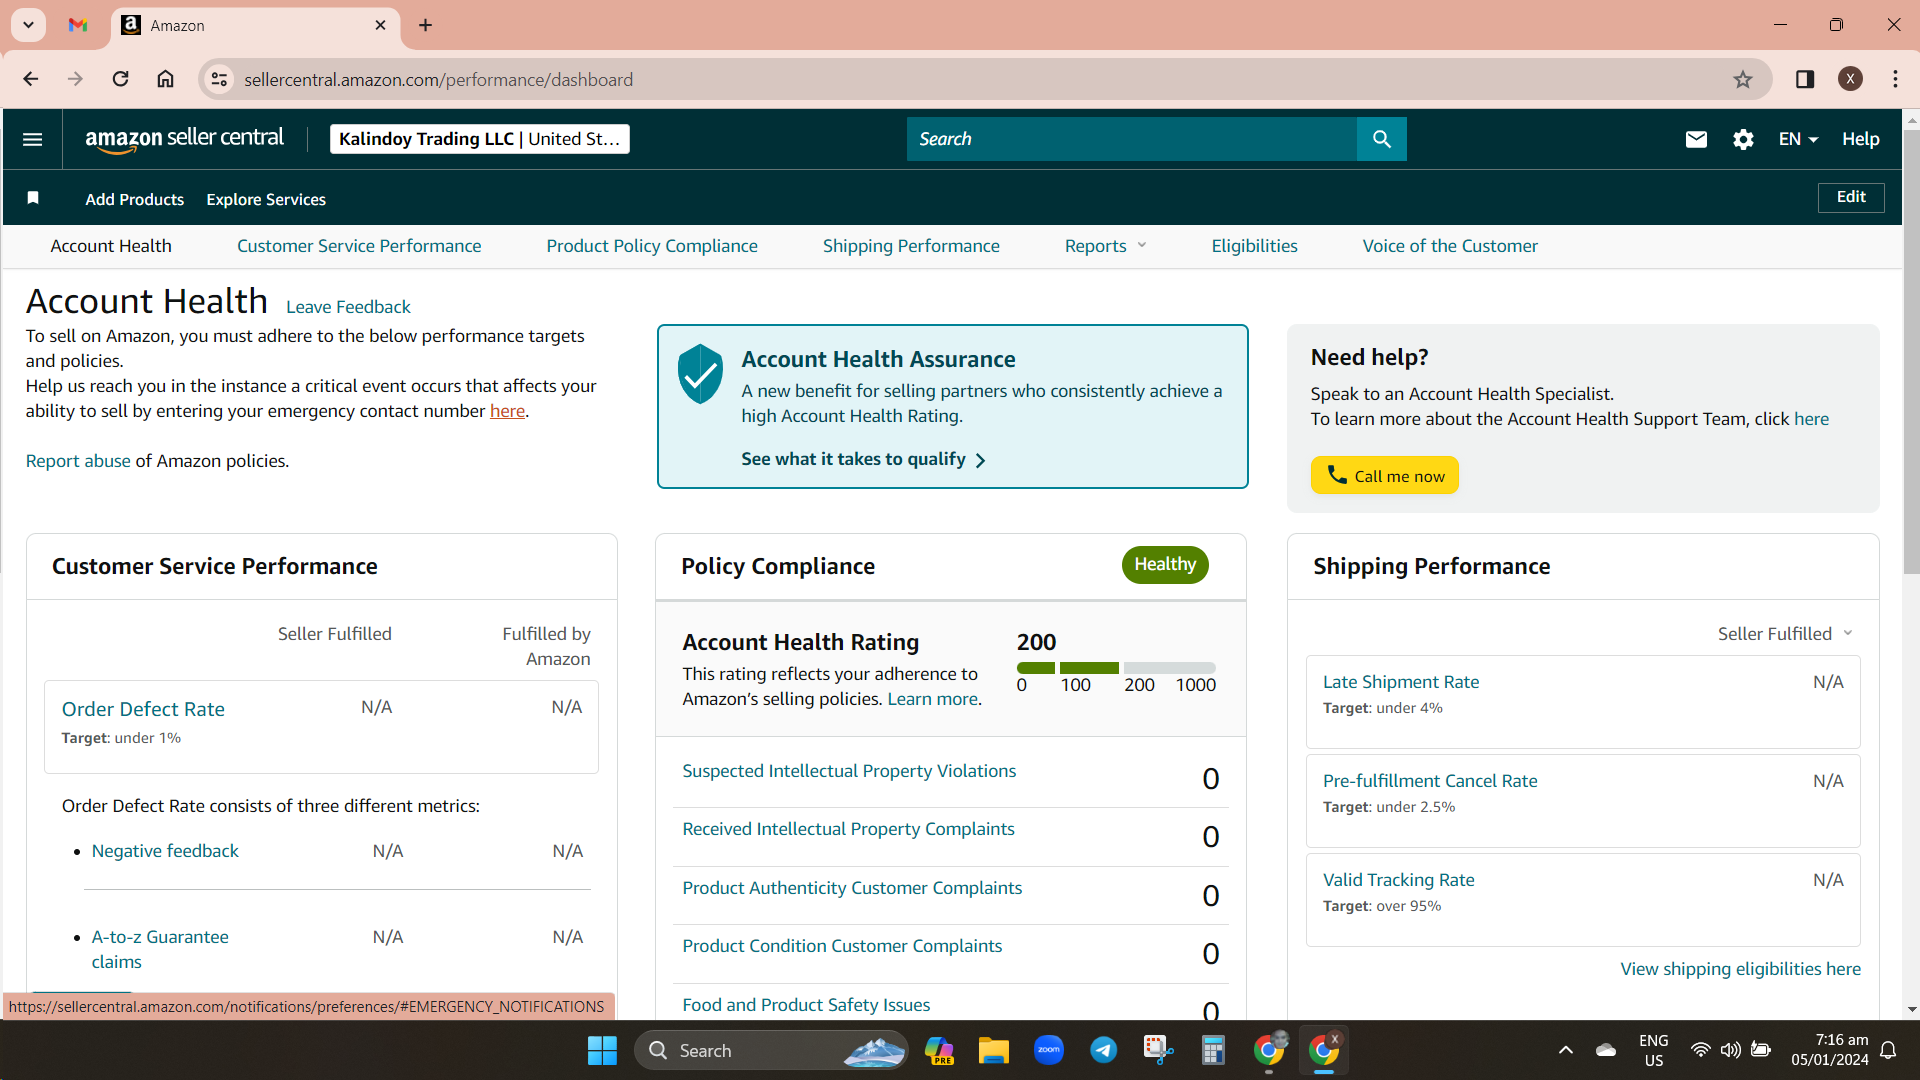
Task: Show hidden system tray icons
Action: pyautogui.click(x=1566, y=1050)
